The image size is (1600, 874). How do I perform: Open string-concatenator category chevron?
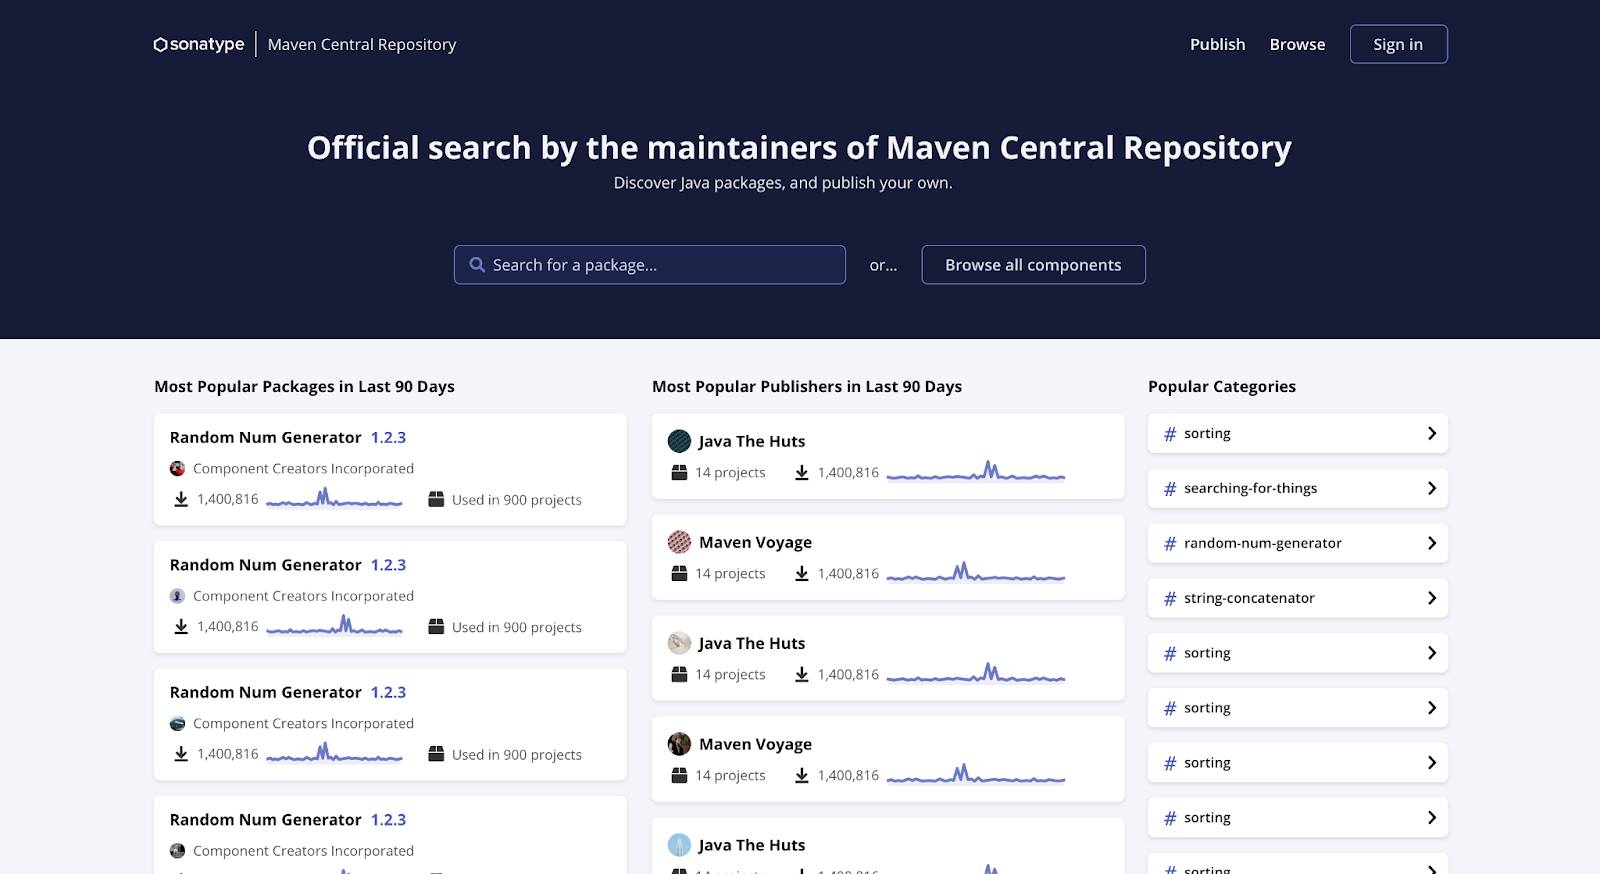click(x=1432, y=598)
